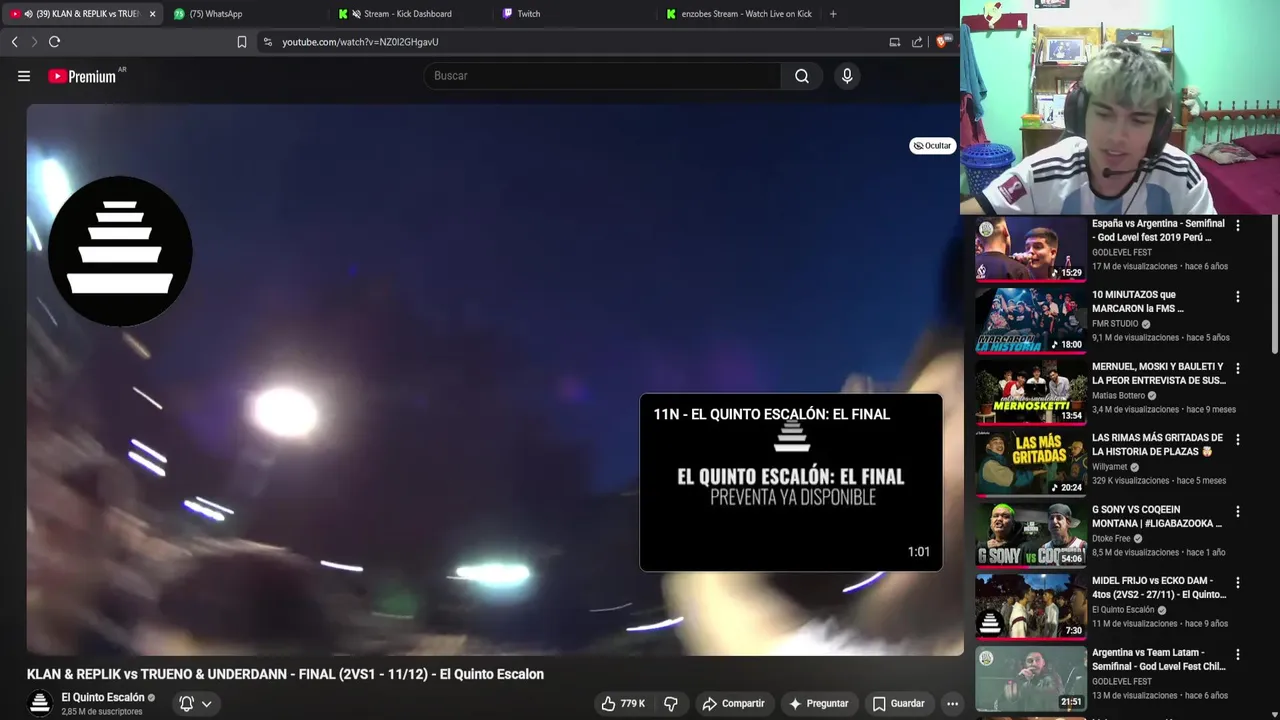
Task: Open a new browser tab
Action: click(833, 14)
